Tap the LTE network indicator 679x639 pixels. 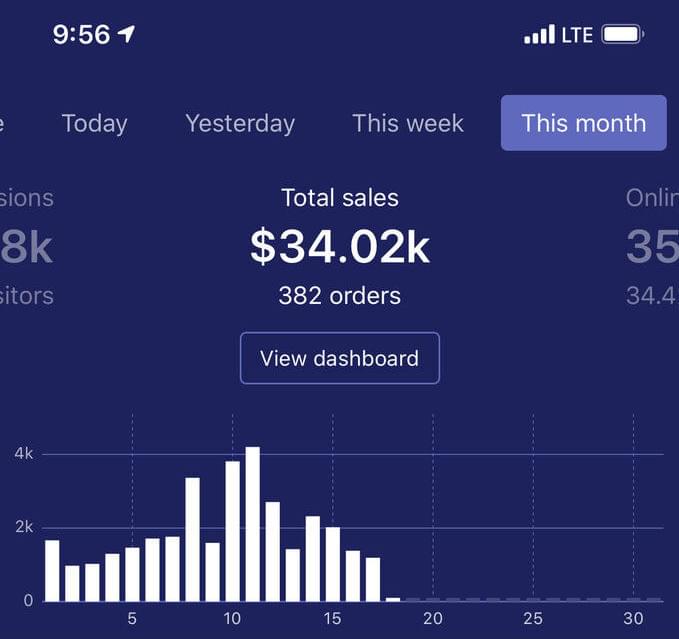(577, 35)
